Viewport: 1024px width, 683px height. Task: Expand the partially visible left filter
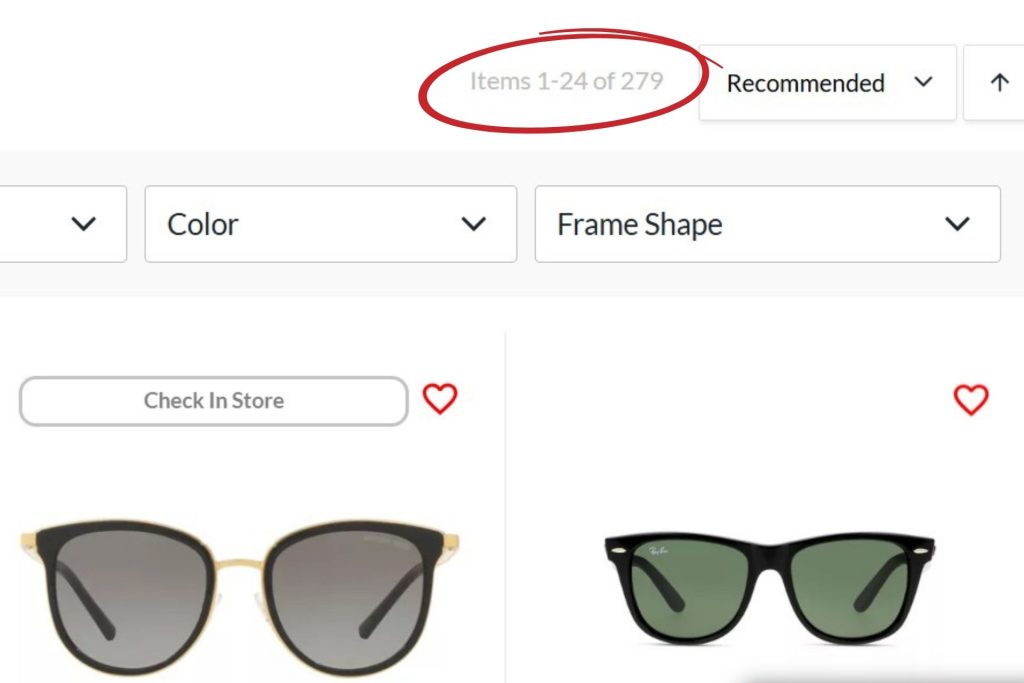(60, 224)
